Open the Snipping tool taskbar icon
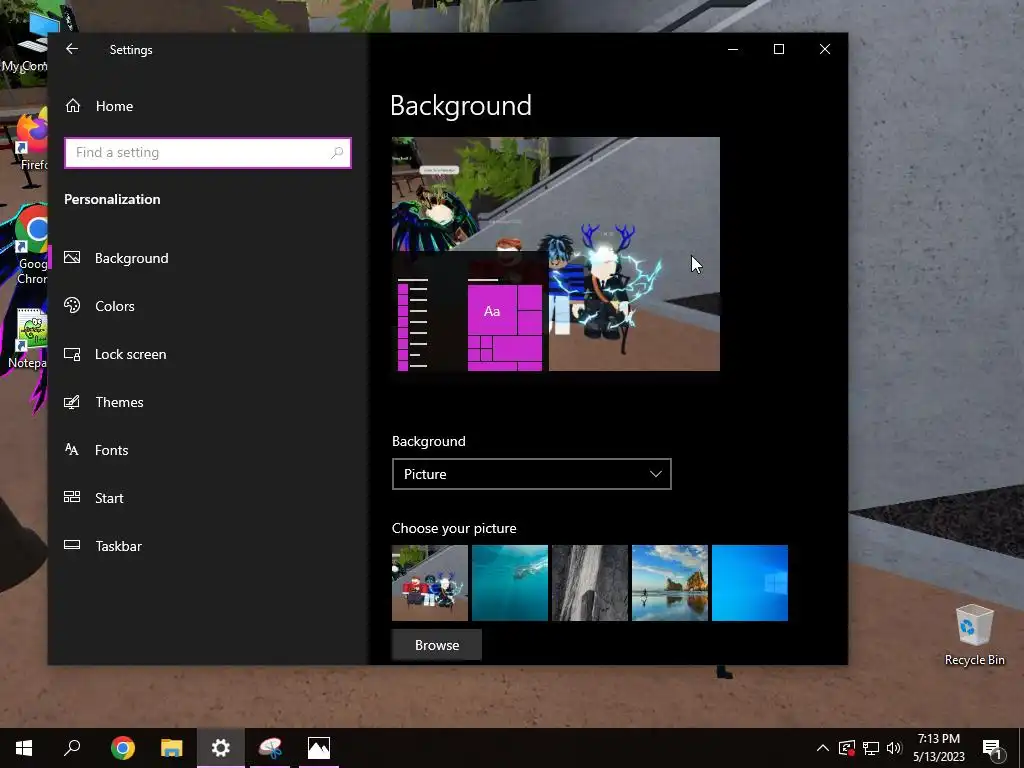 [270, 748]
